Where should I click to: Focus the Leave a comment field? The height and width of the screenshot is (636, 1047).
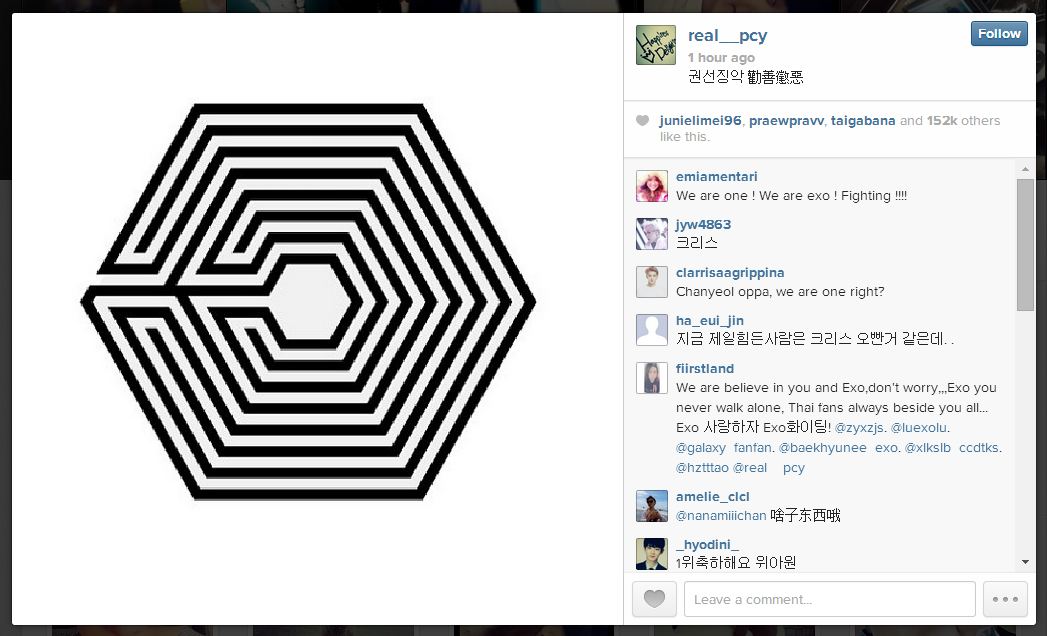click(829, 599)
